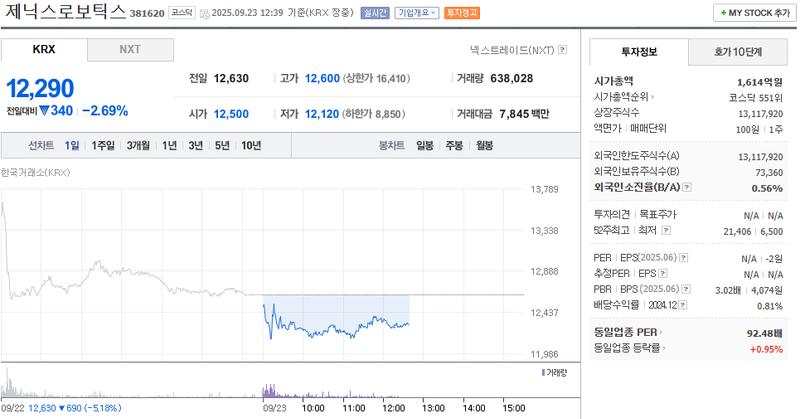Click the calendar icon beside the date
The image size is (800, 419).
point(205,13)
